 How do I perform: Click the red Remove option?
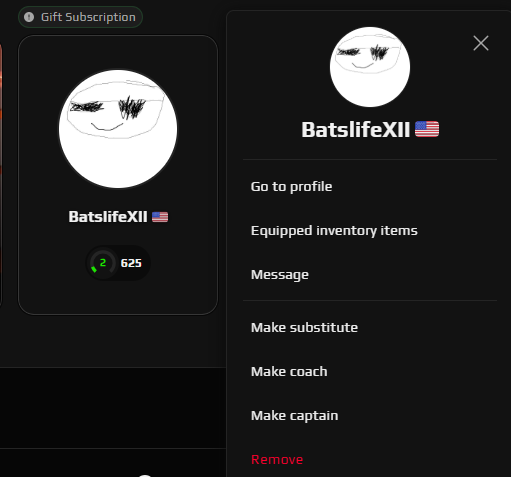coord(277,459)
